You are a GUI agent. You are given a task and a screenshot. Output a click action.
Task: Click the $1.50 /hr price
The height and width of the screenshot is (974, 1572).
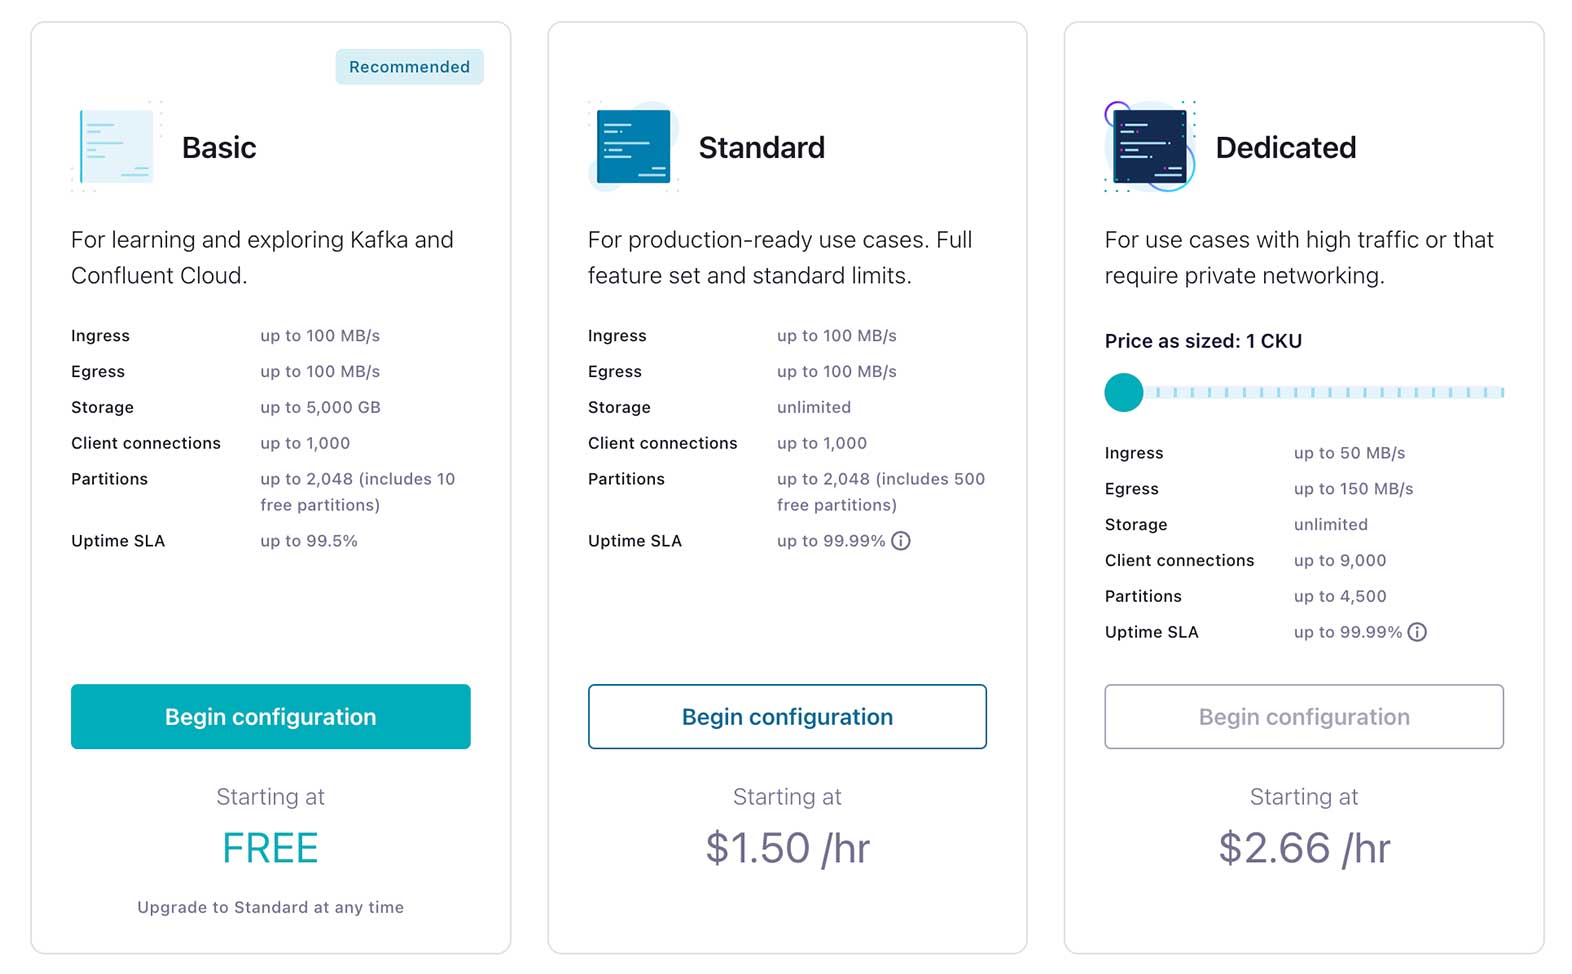tap(787, 848)
